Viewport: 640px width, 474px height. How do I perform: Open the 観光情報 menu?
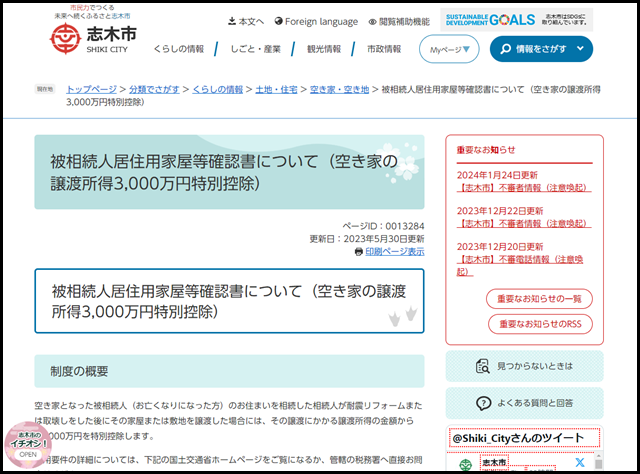point(324,49)
